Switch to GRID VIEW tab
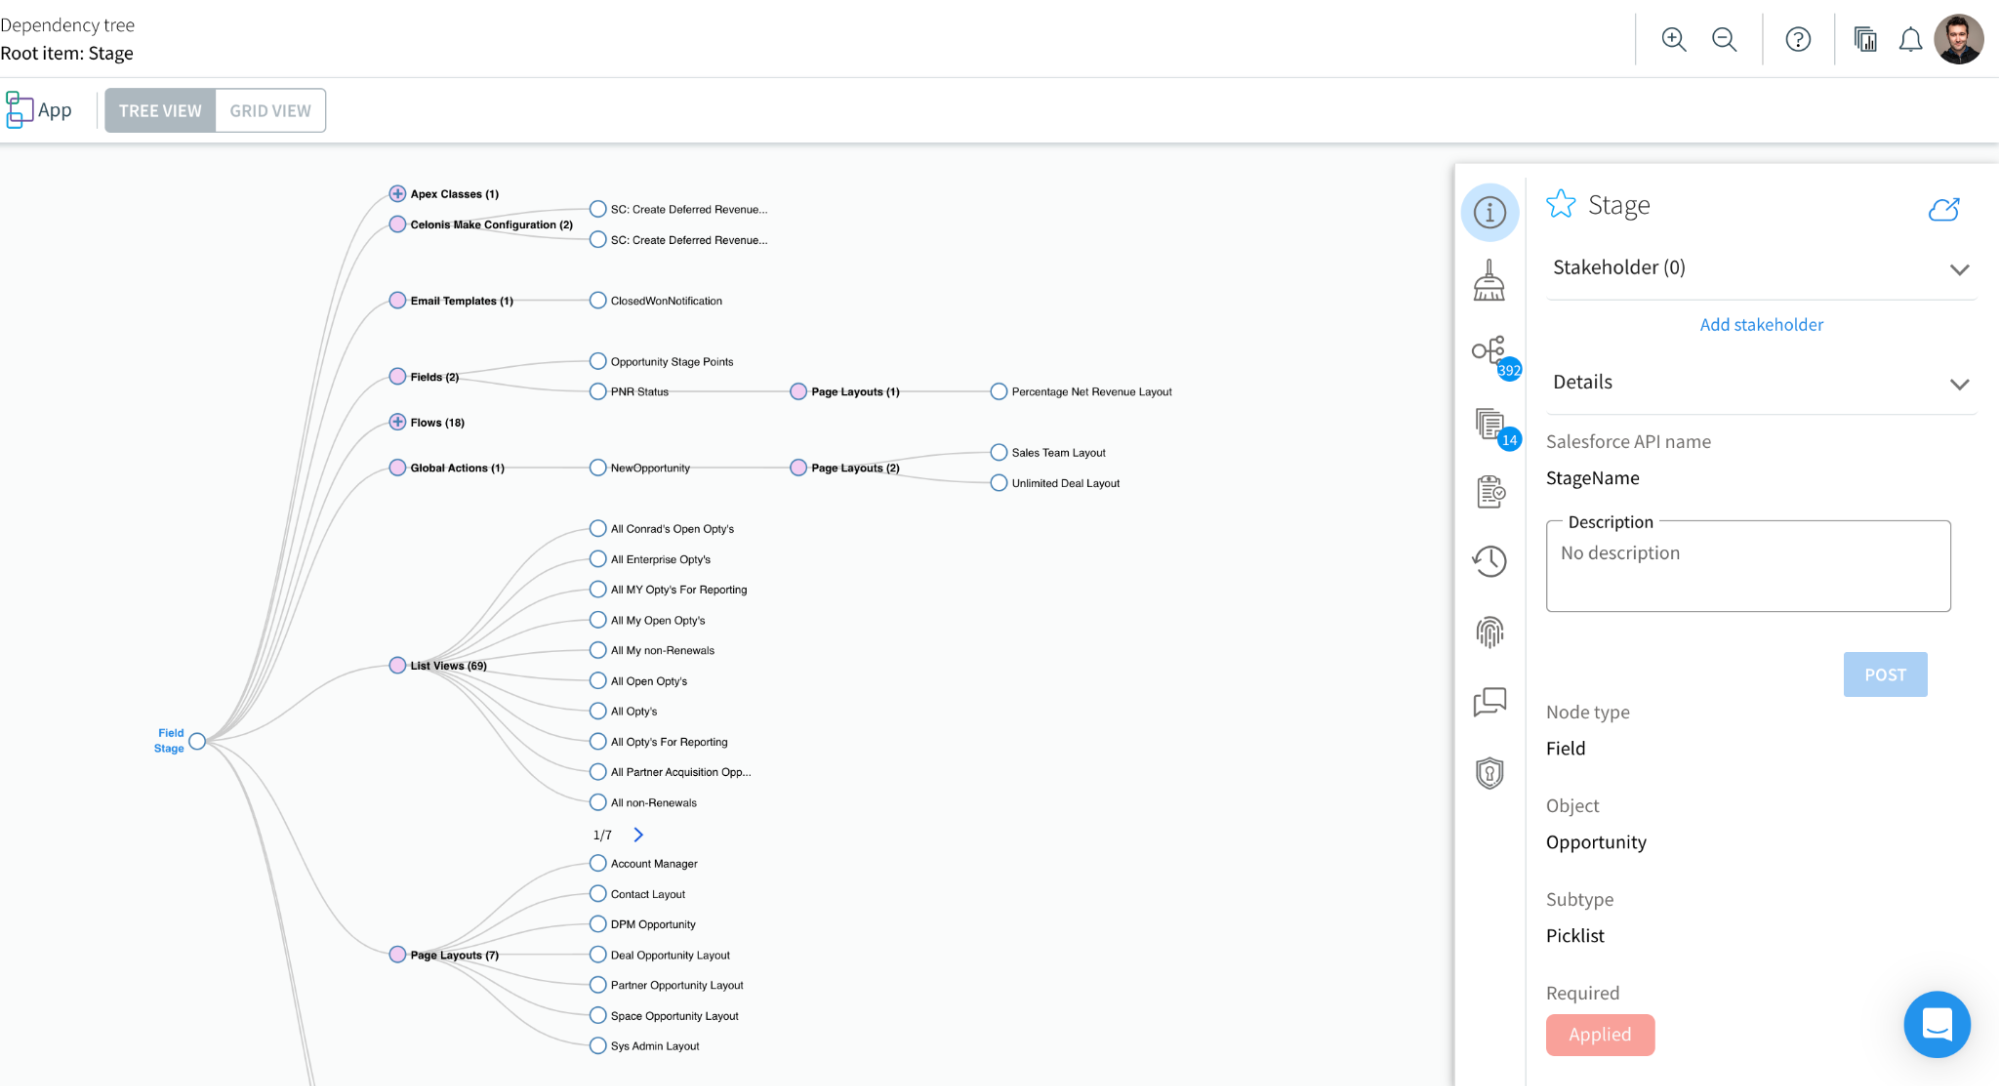This screenshot has height=1087, width=1999. point(269,110)
